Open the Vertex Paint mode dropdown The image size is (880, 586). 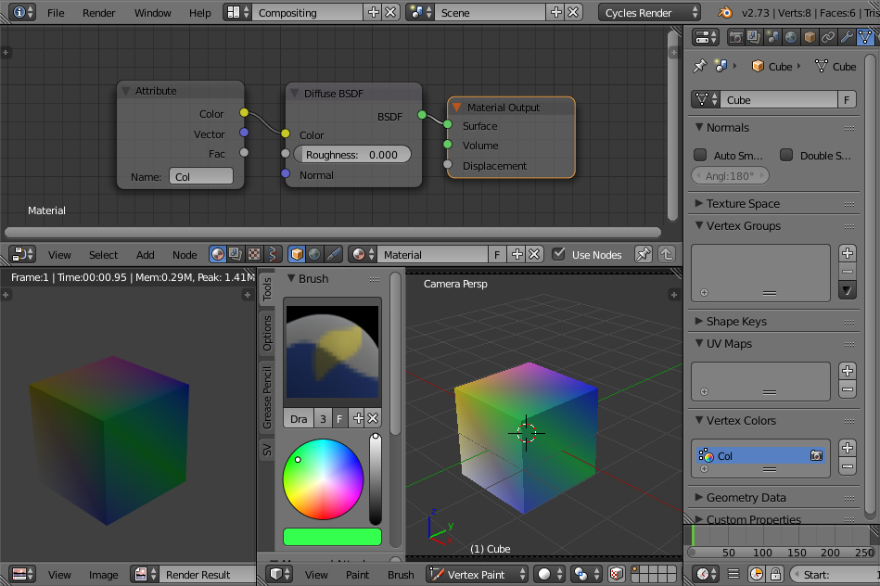(476, 574)
